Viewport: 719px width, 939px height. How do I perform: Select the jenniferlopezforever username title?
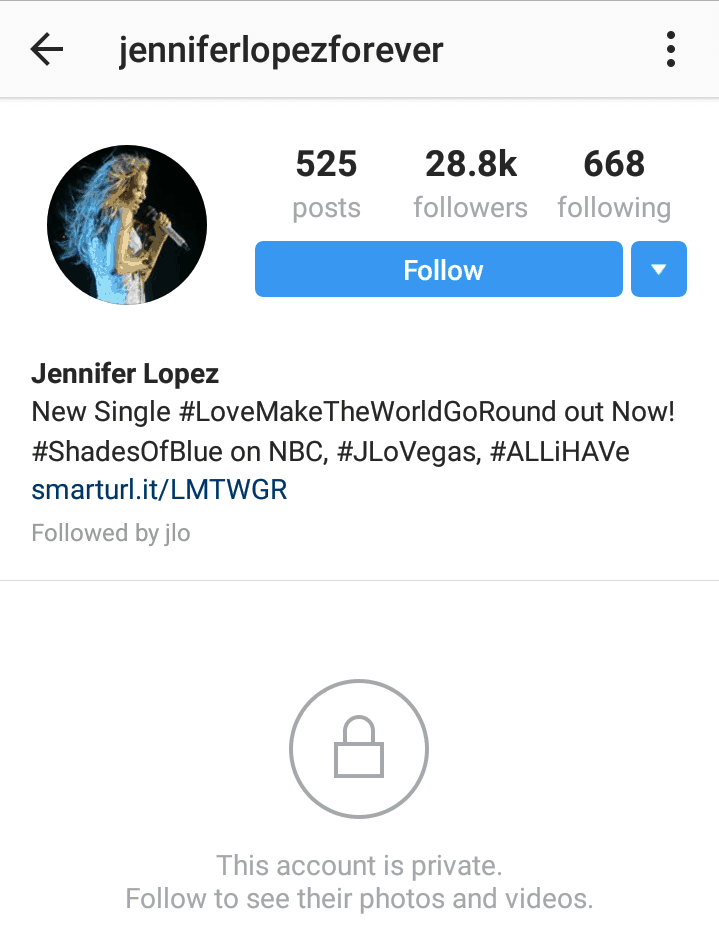(x=281, y=50)
